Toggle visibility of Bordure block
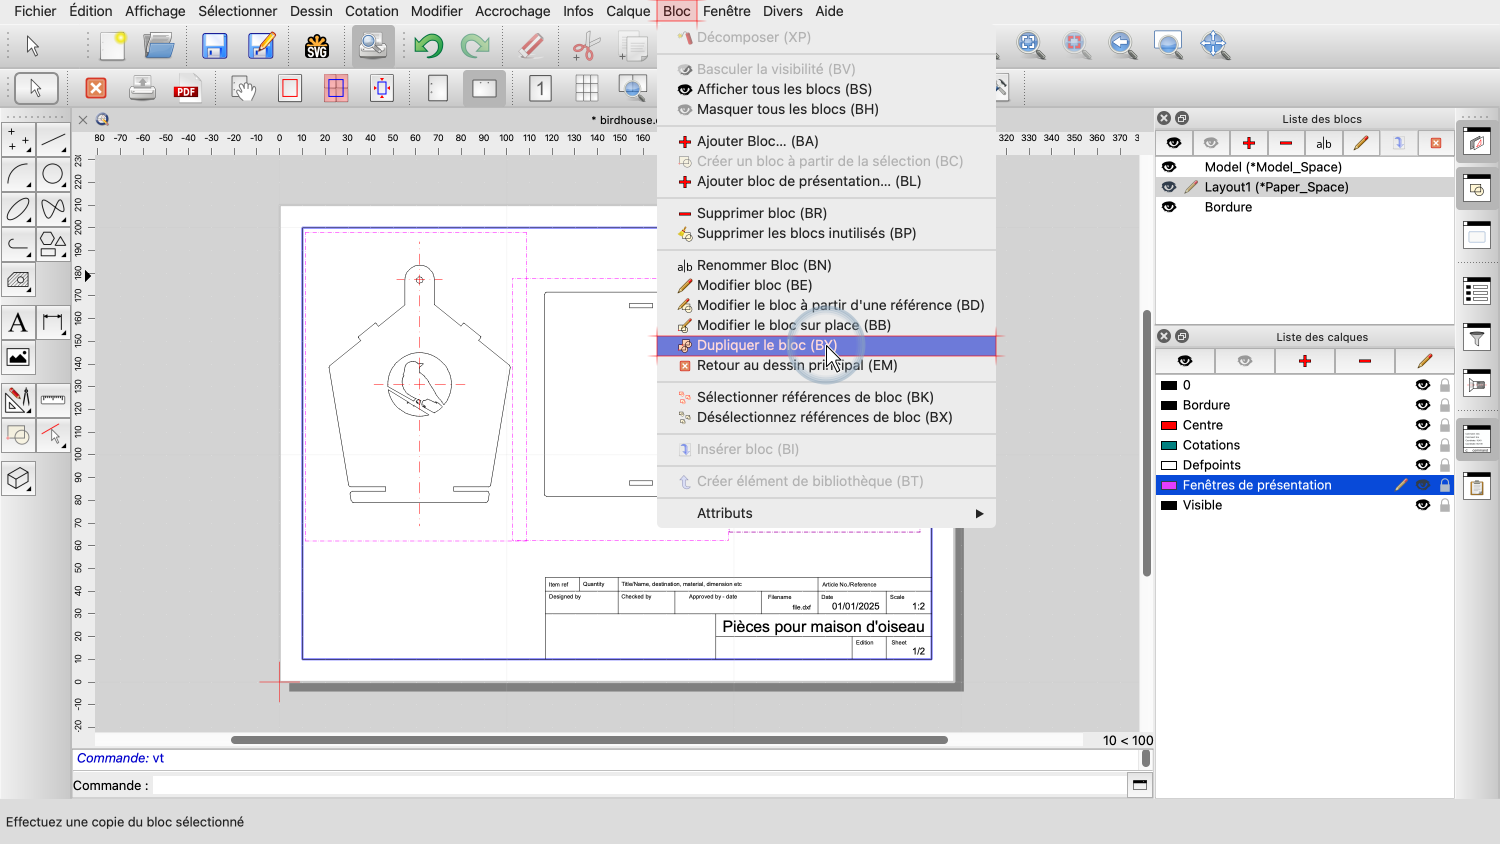This screenshot has height=844, width=1500. (x=1169, y=207)
